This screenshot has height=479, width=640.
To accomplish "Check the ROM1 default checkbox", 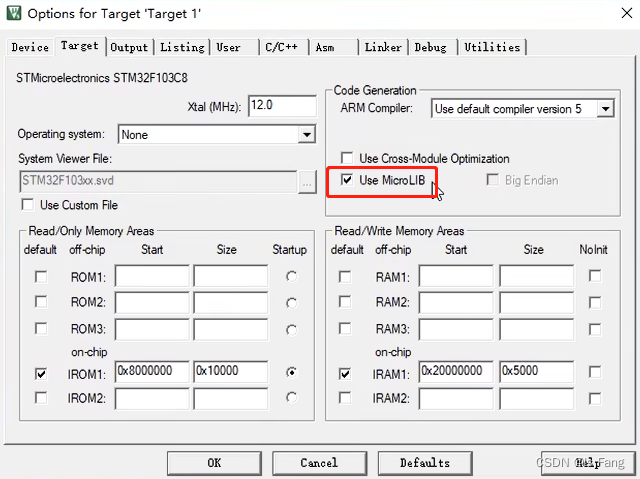I will point(41,277).
